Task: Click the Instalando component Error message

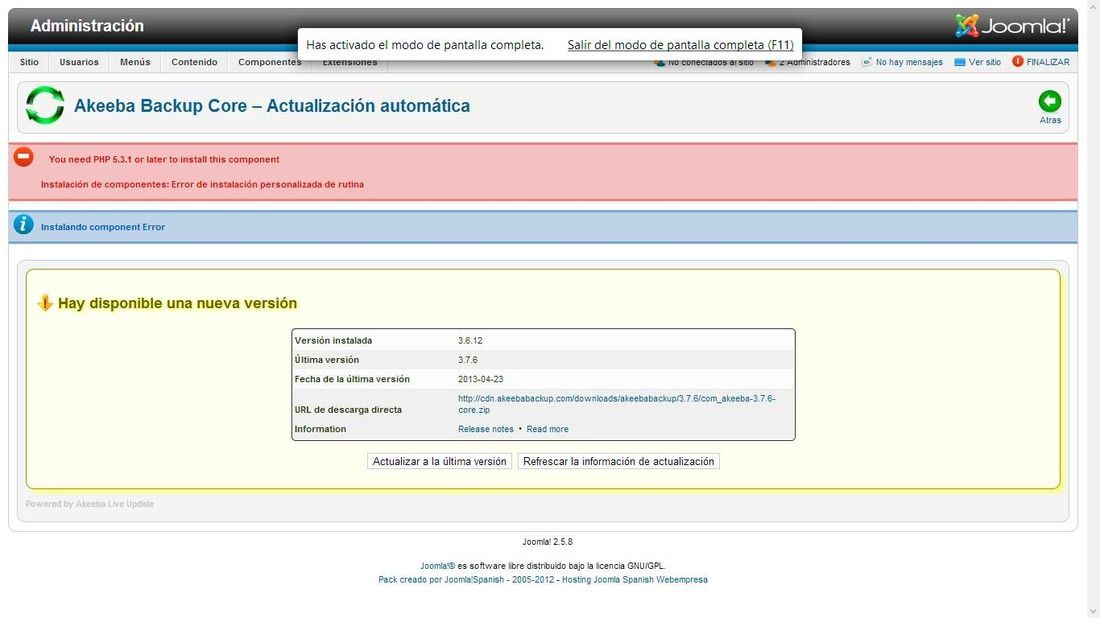Action: (x=103, y=227)
